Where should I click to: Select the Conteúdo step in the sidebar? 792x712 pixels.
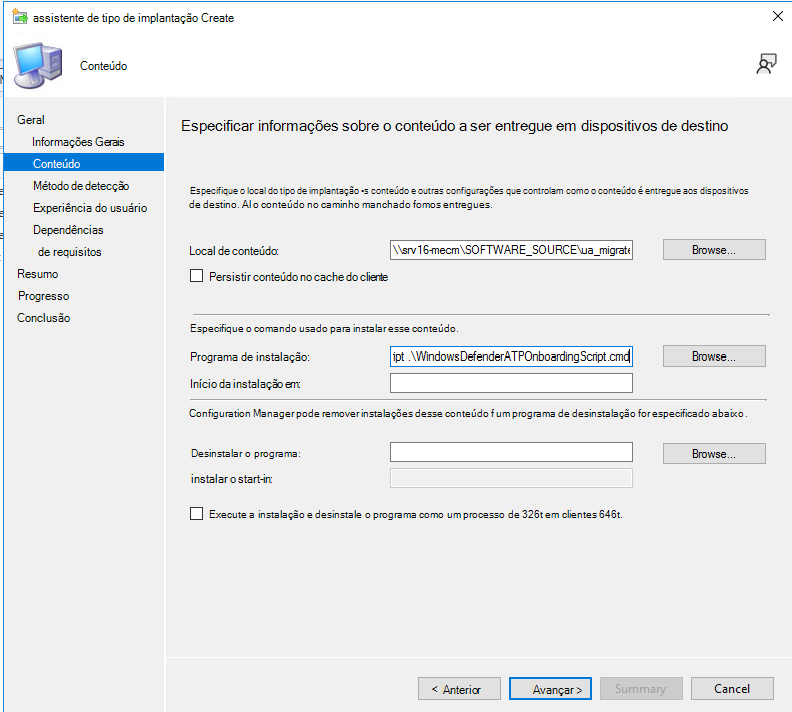(84, 163)
